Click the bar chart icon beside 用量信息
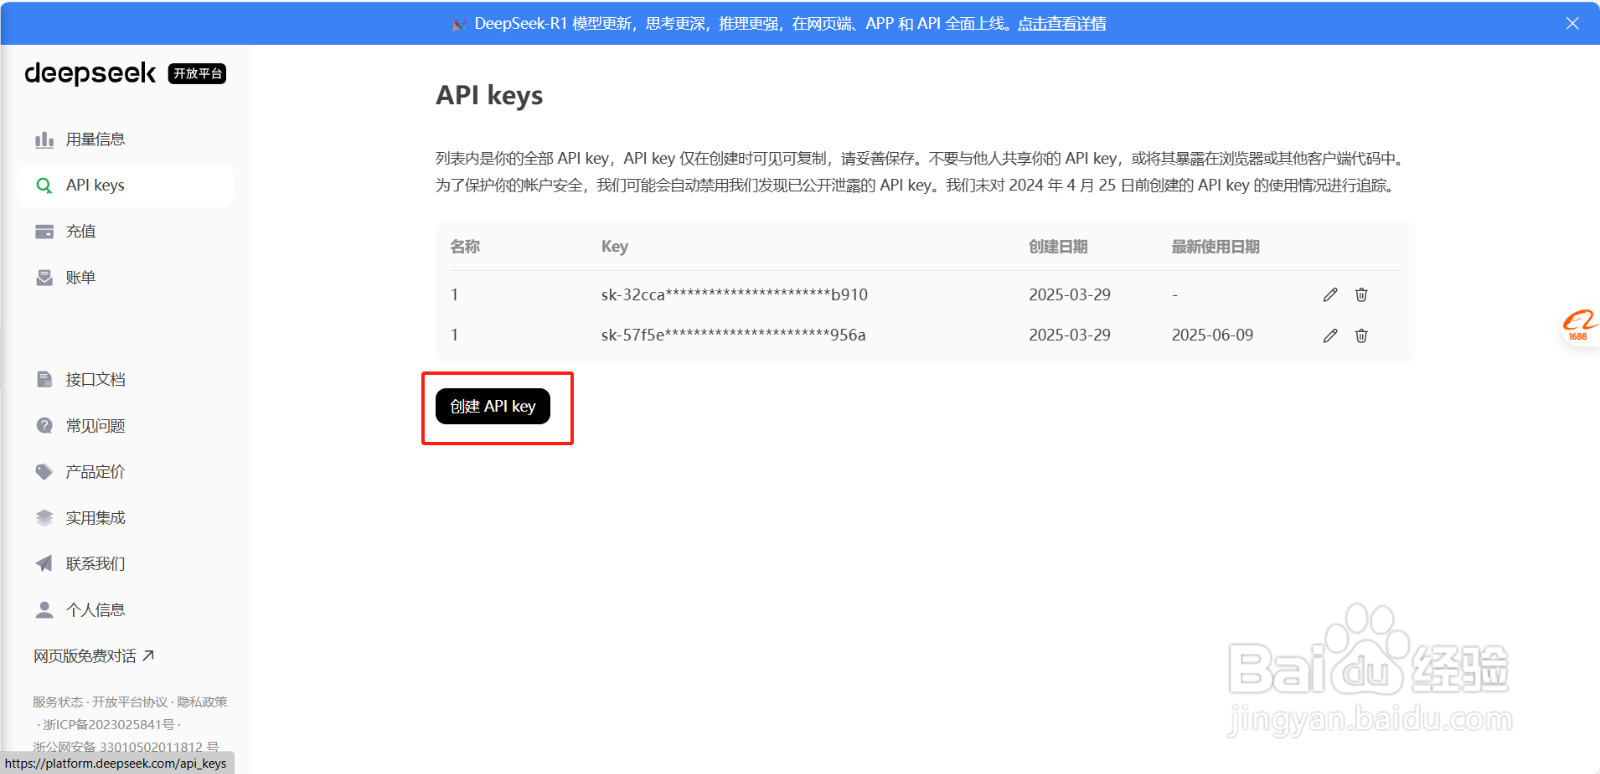Viewport: 1600px width, 774px height. point(44,140)
